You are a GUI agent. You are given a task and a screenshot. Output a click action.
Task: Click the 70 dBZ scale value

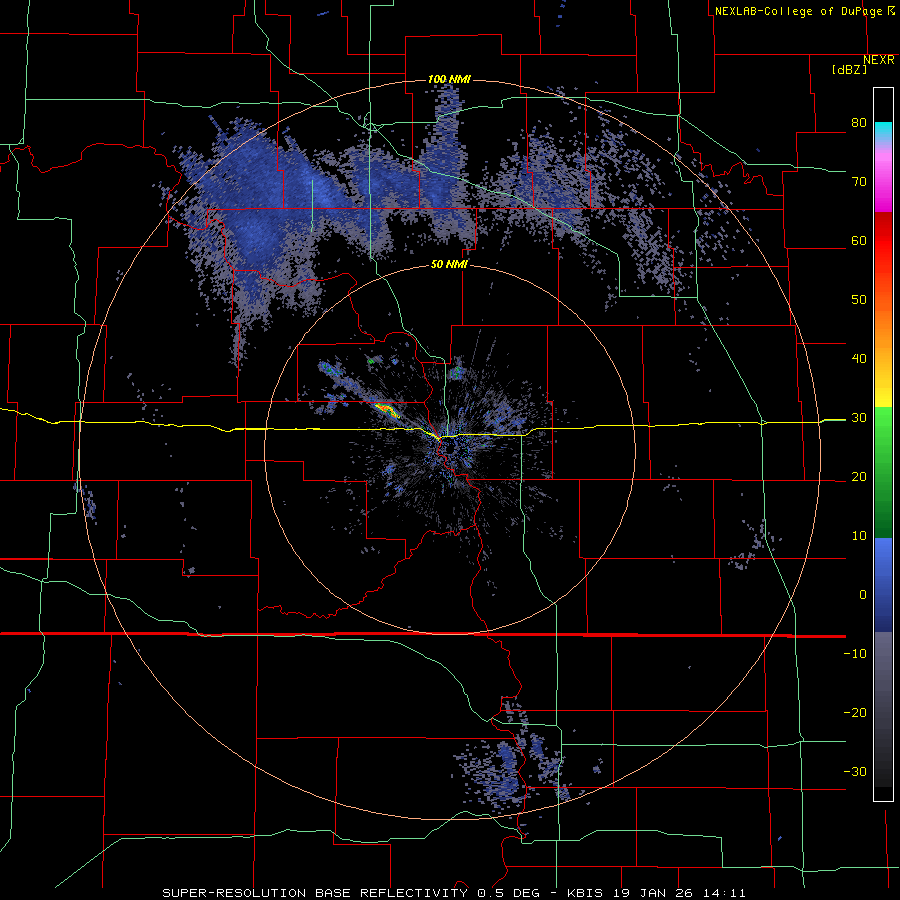859,182
